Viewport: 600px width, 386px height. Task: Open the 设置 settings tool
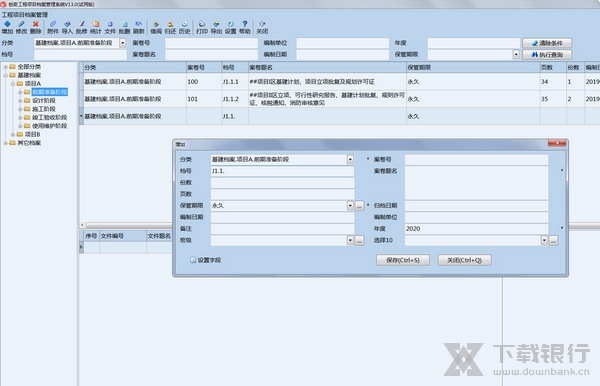(x=230, y=28)
